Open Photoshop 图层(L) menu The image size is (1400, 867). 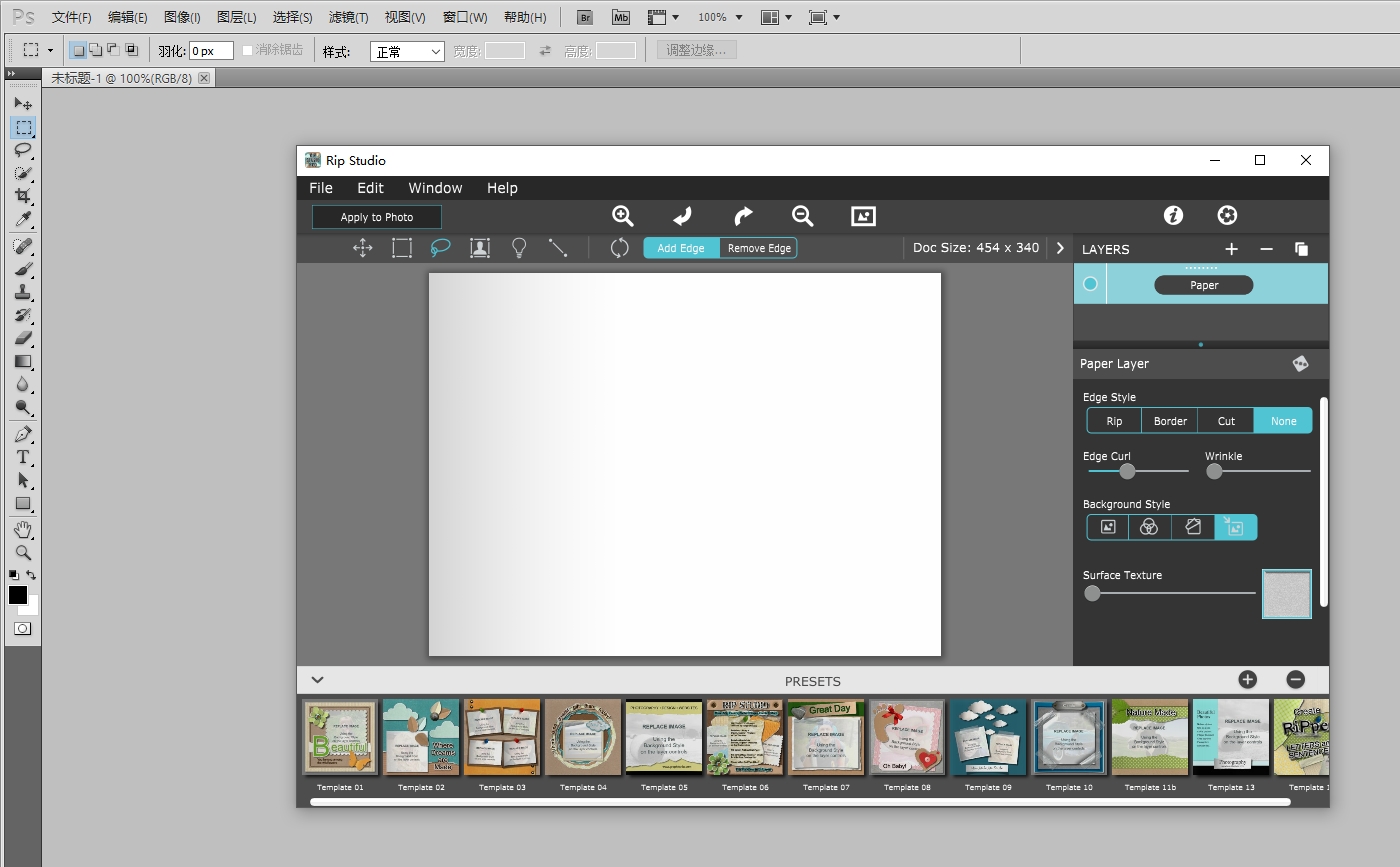236,18
